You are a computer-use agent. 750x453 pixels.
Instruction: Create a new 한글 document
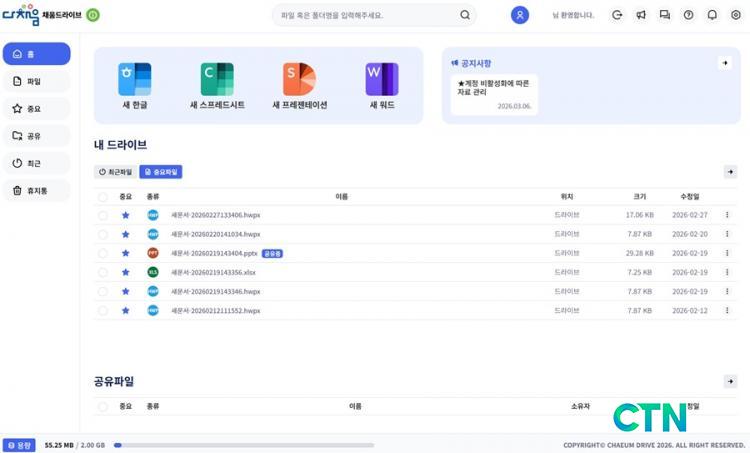[134, 84]
